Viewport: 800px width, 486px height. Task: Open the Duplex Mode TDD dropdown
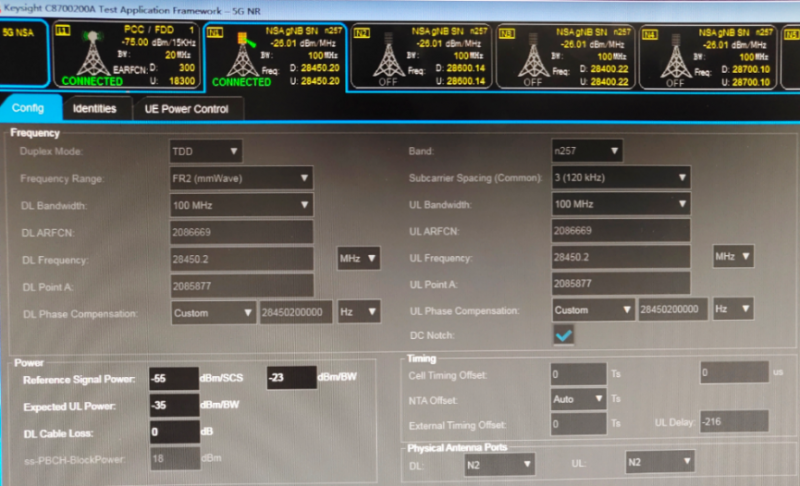(206, 152)
